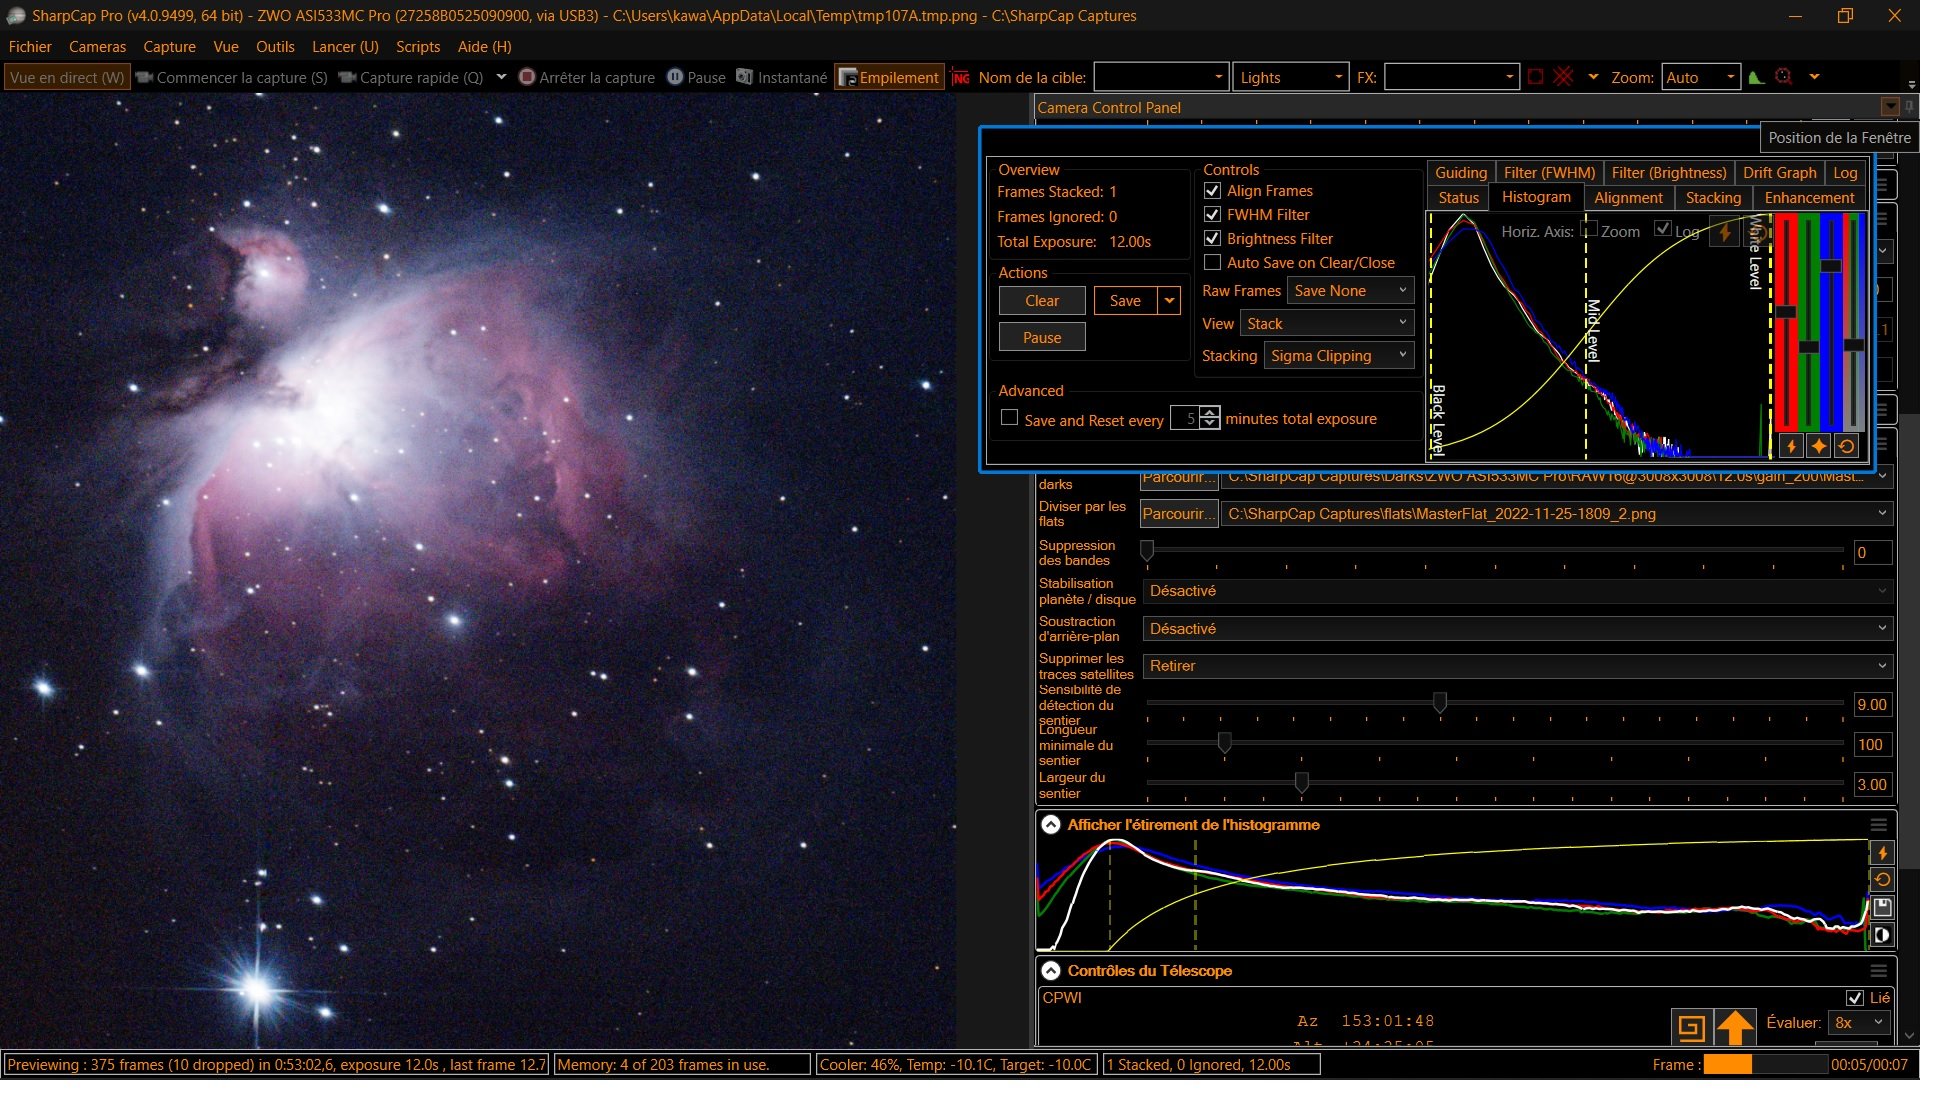Open the View Stack dropdown

click(x=1326, y=323)
